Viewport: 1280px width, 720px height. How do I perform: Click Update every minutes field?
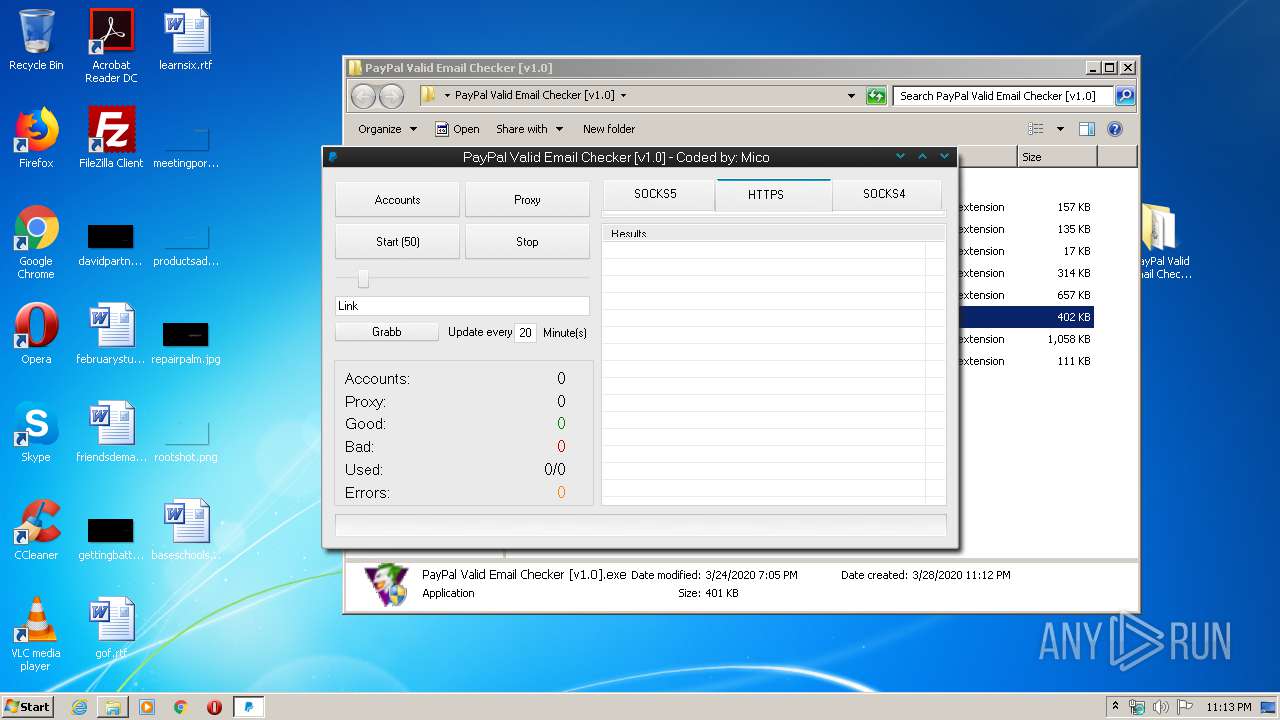[525, 332]
